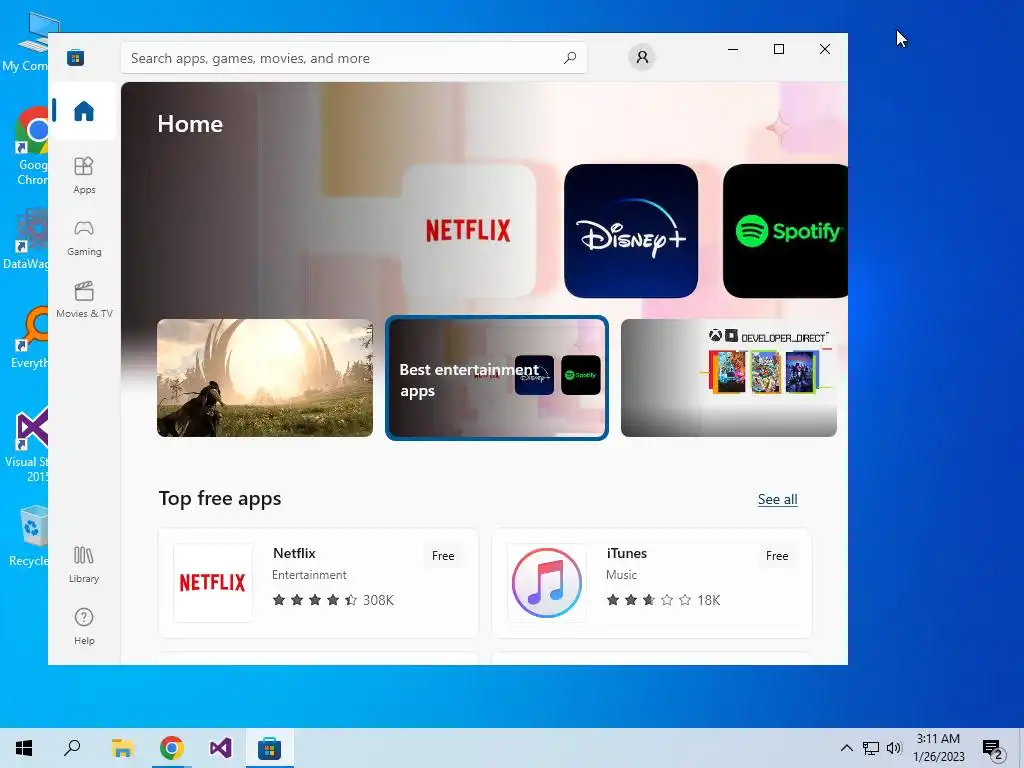Click the Microsoft Store logo in title bar
The width and height of the screenshot is (1024, 768).
pos(76,57)
